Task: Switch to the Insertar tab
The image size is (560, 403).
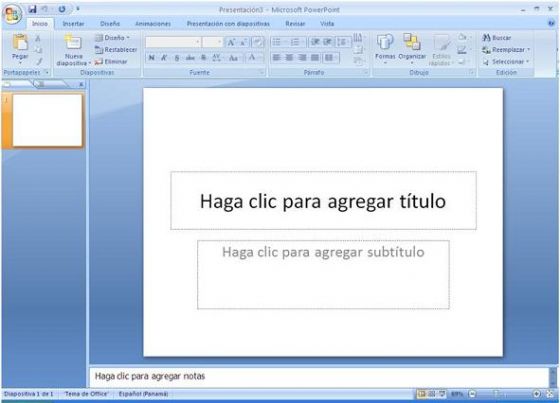Action: (73, 24)
